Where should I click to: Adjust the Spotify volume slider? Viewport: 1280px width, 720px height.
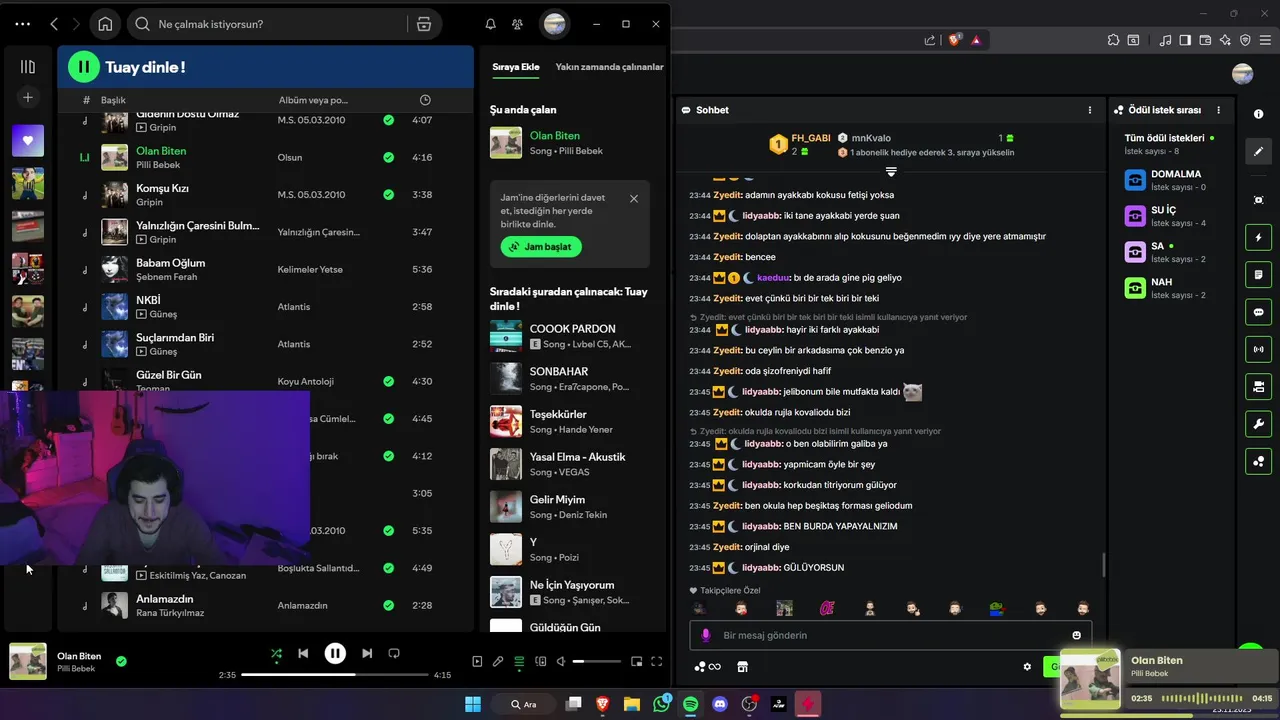[597, 661]
